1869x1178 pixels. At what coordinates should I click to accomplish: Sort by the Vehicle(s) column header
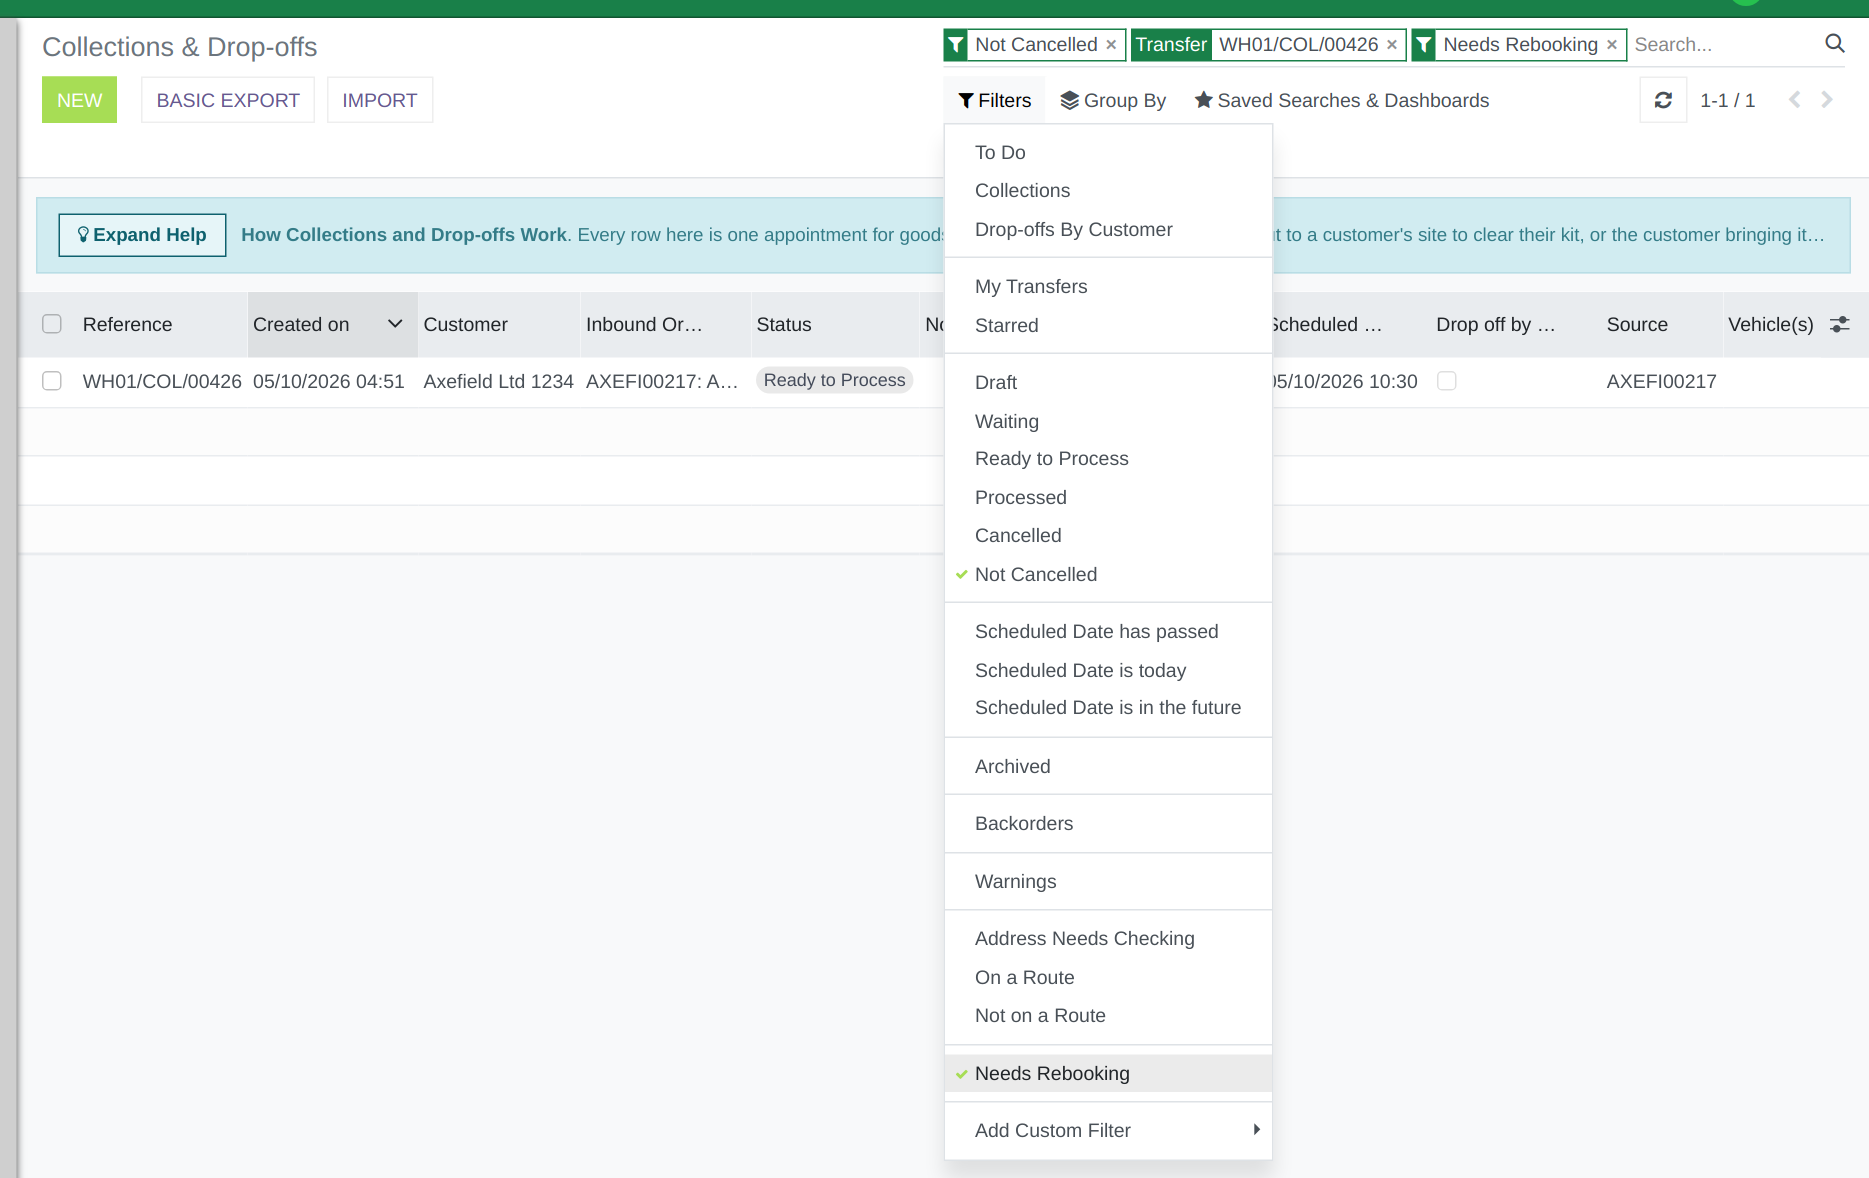pos(1771,324)
